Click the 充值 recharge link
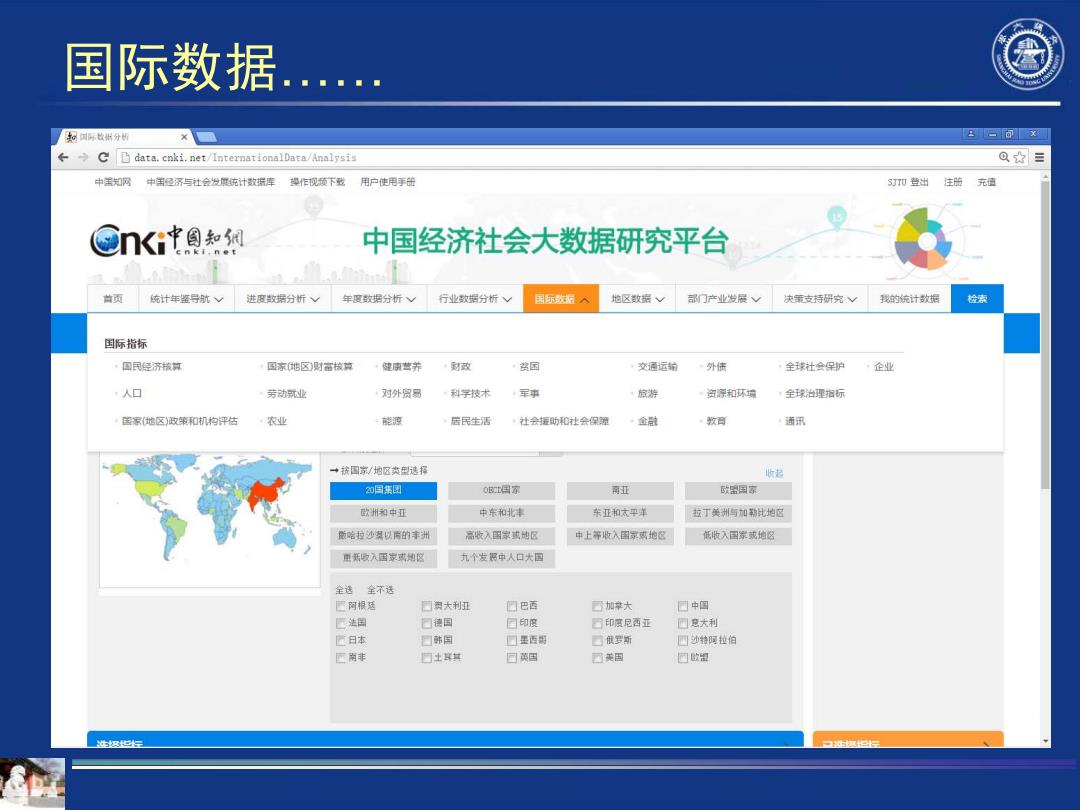Viewport: 1080px width, 810px height. [x=986, y=182]
